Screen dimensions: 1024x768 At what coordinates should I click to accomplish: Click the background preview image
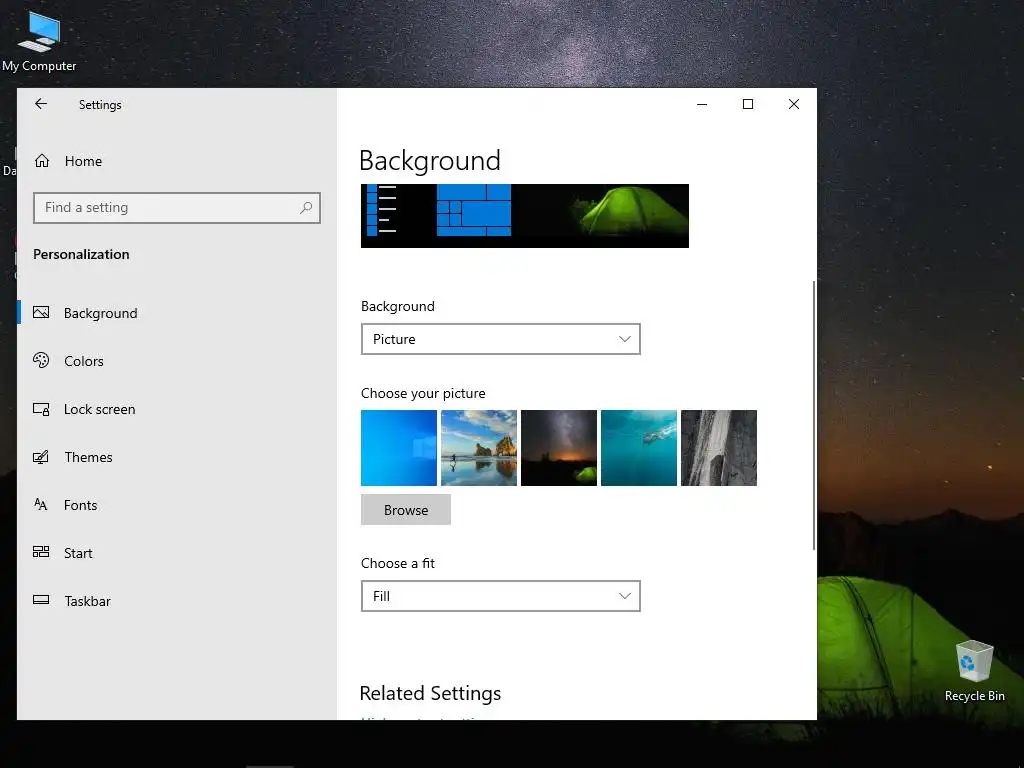[524, 216]
